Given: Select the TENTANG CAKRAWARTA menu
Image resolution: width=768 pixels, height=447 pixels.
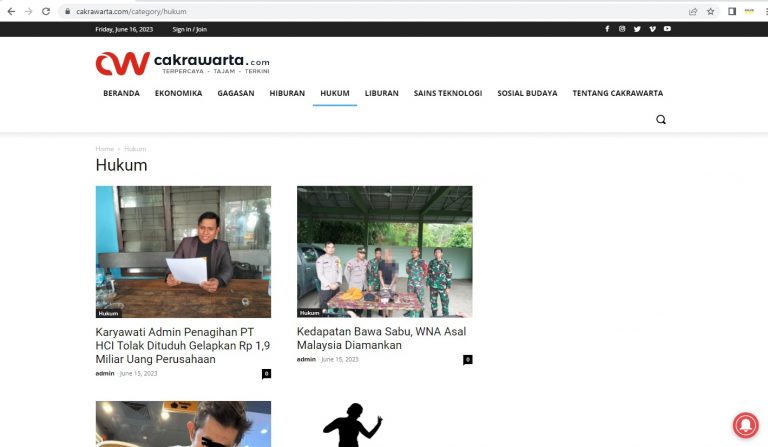Looking at the screenshot, I should (x=617, y=93).
